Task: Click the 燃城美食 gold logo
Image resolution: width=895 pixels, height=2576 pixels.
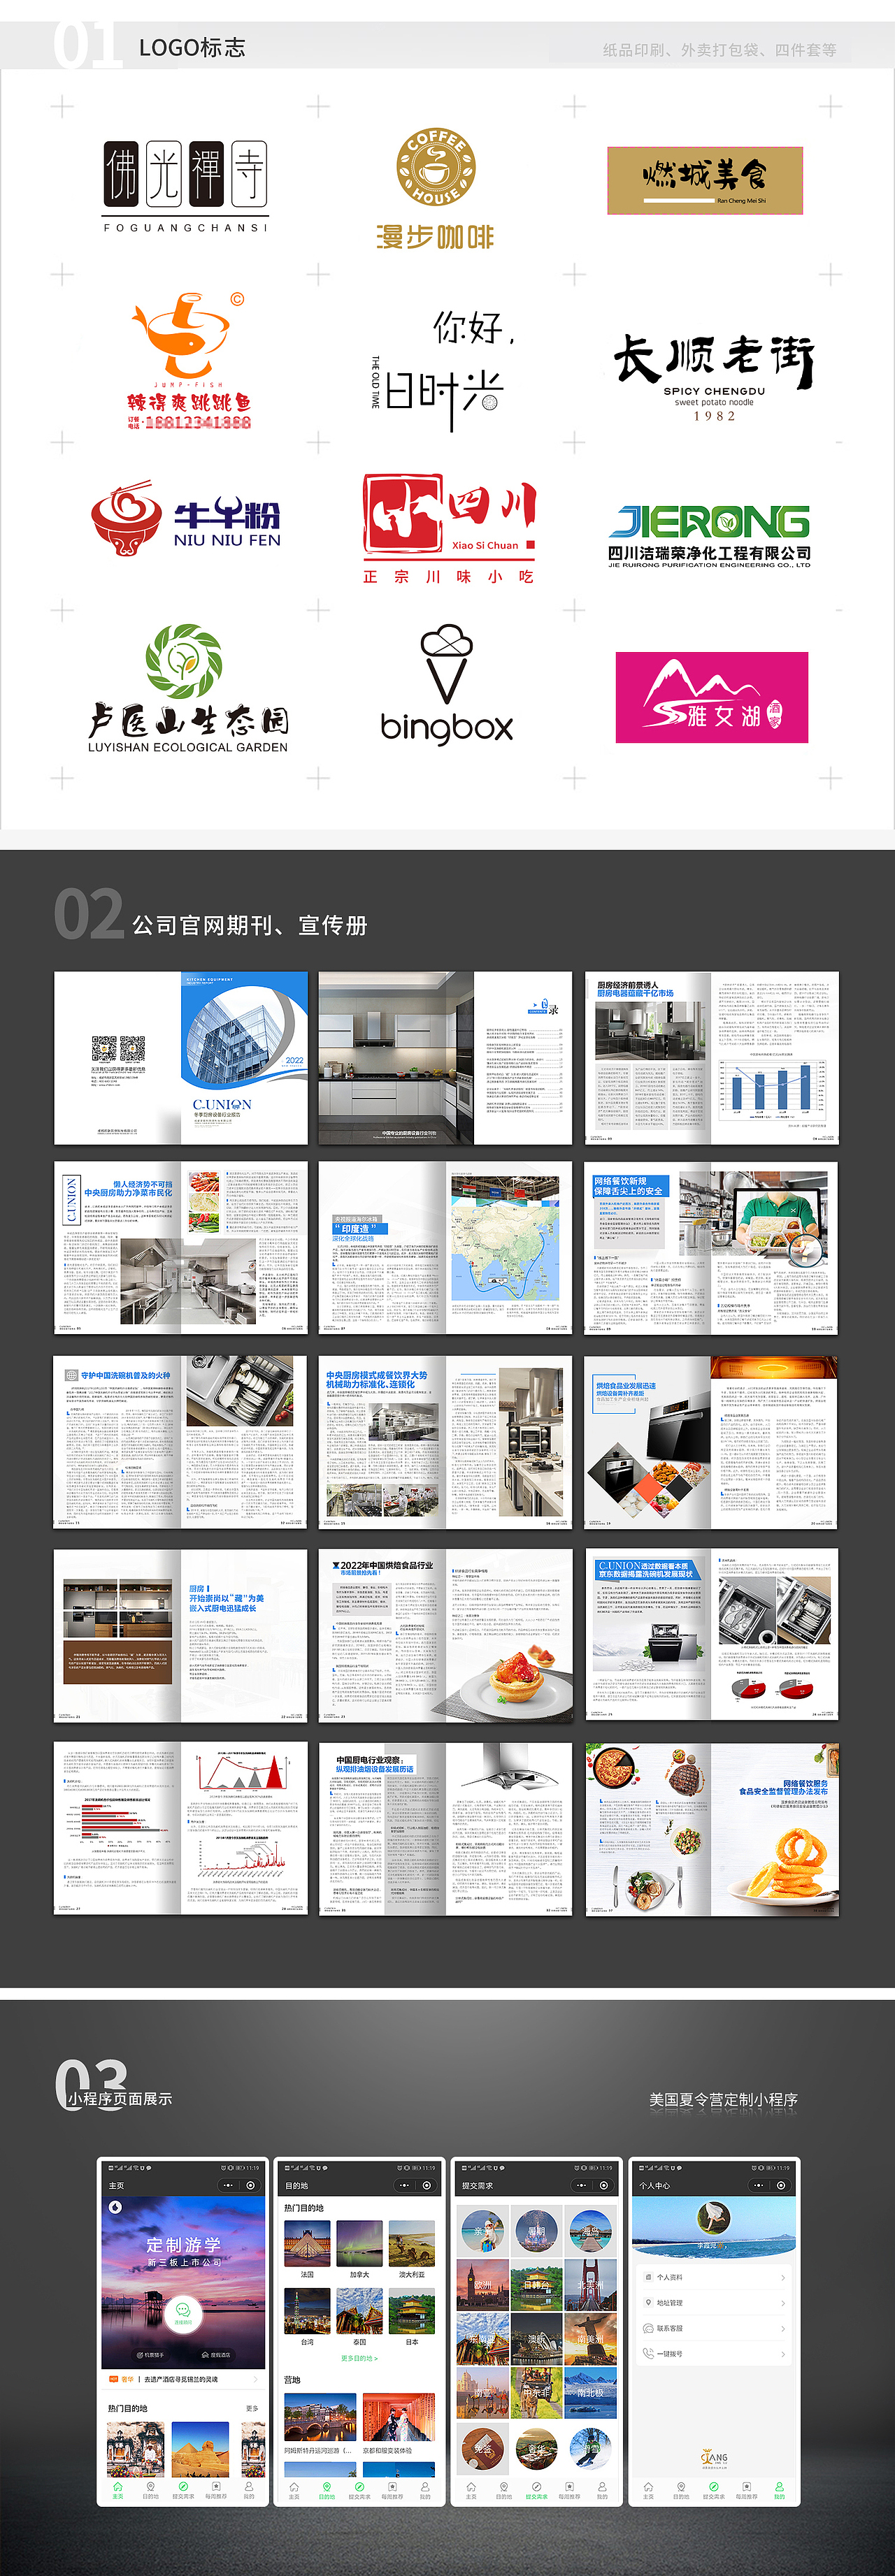Action: click(x=705, y=180)
